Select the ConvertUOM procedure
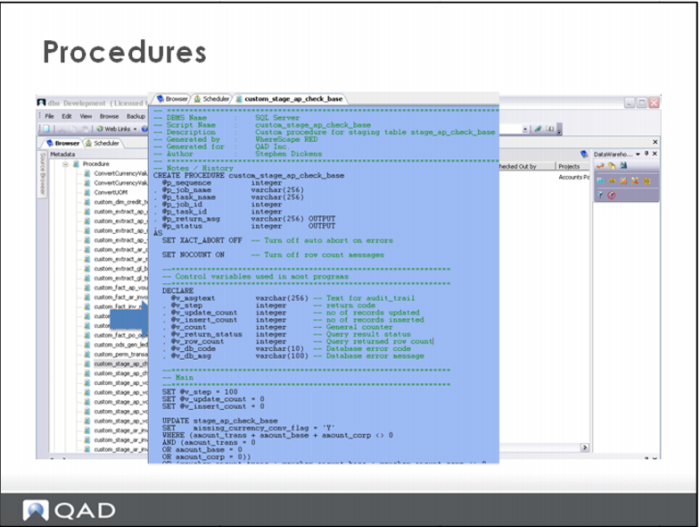The width and height of the screenshot is (700, 527). coord(111,192)
